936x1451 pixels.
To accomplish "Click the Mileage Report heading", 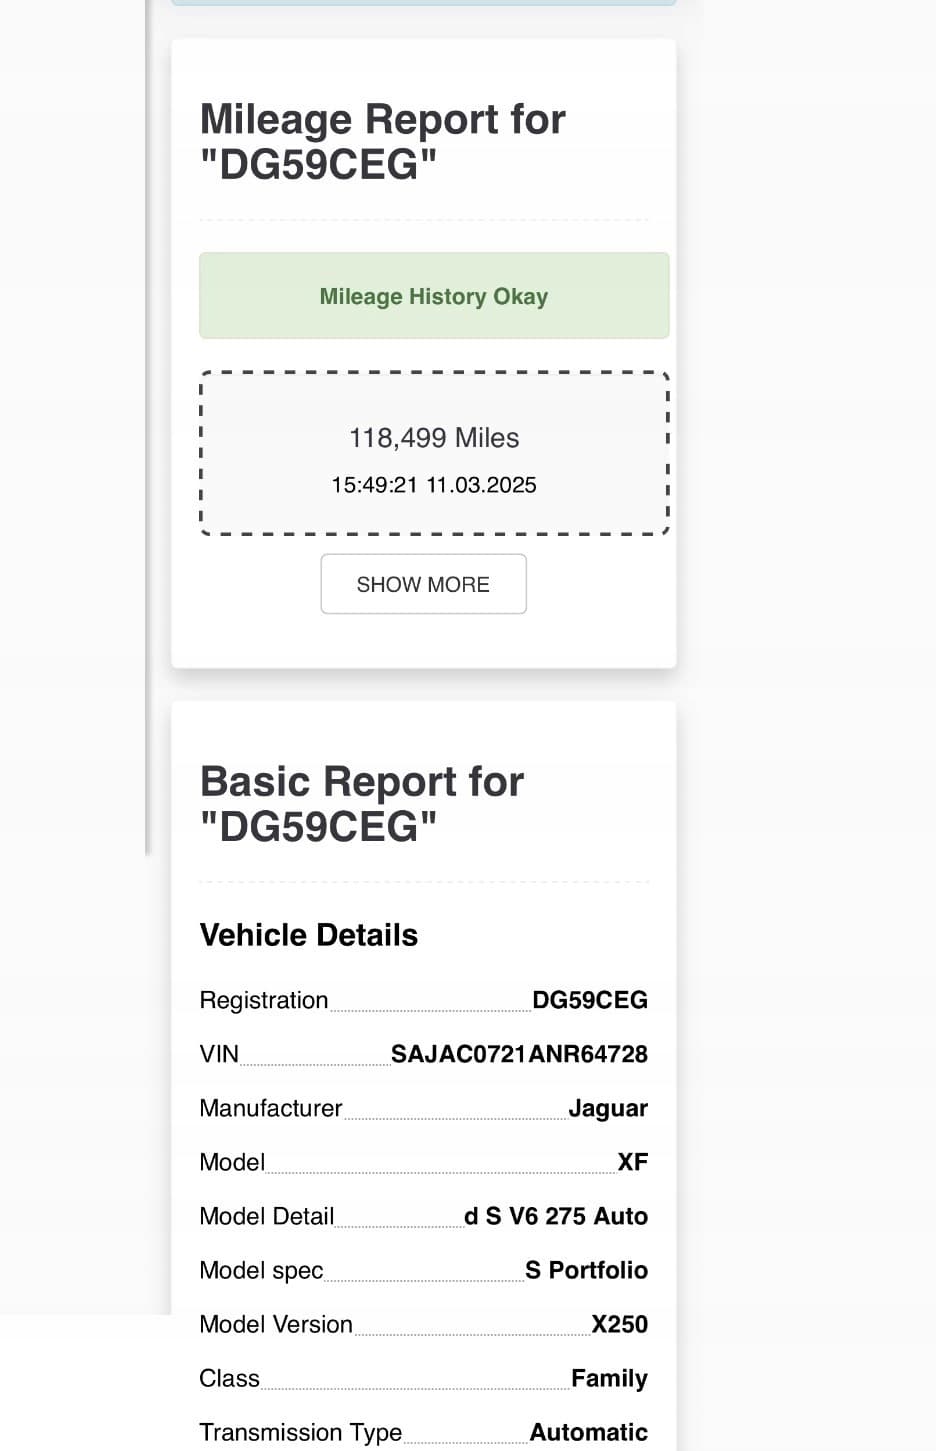I will 383,142.
